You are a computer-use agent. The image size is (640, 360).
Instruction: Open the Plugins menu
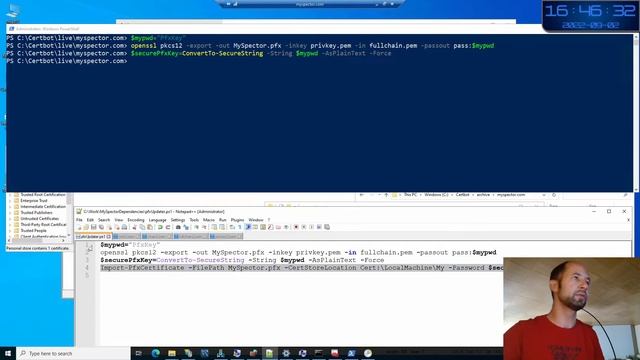[237, 220]
